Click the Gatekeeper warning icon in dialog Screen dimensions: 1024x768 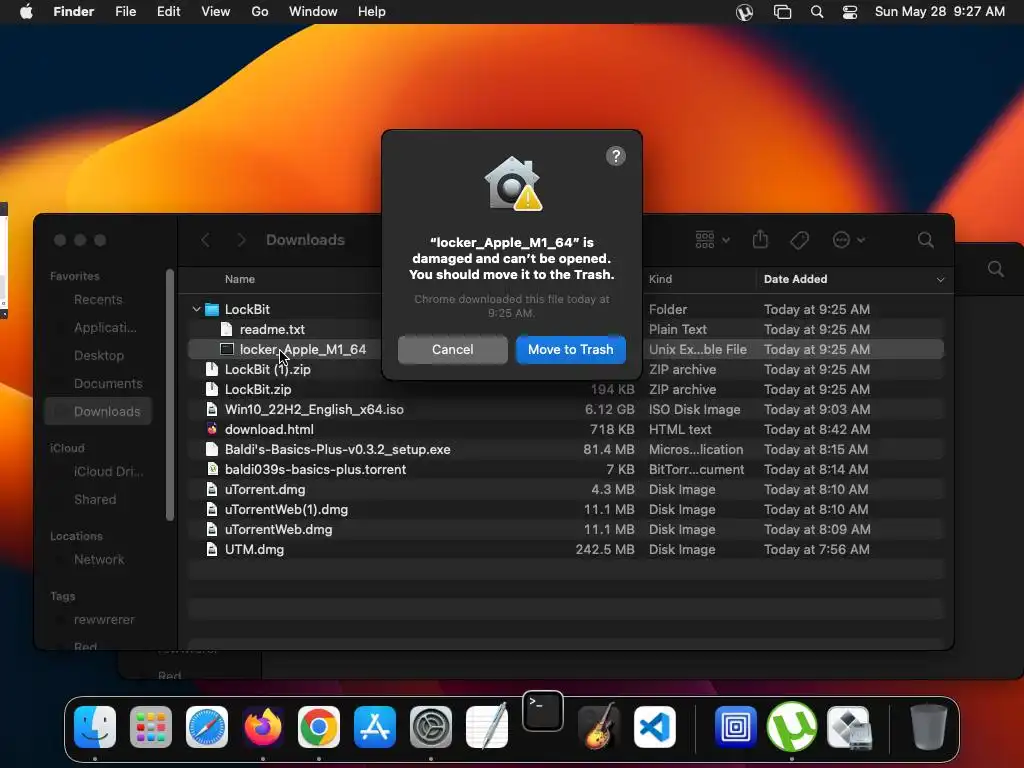tap(513, 184)
